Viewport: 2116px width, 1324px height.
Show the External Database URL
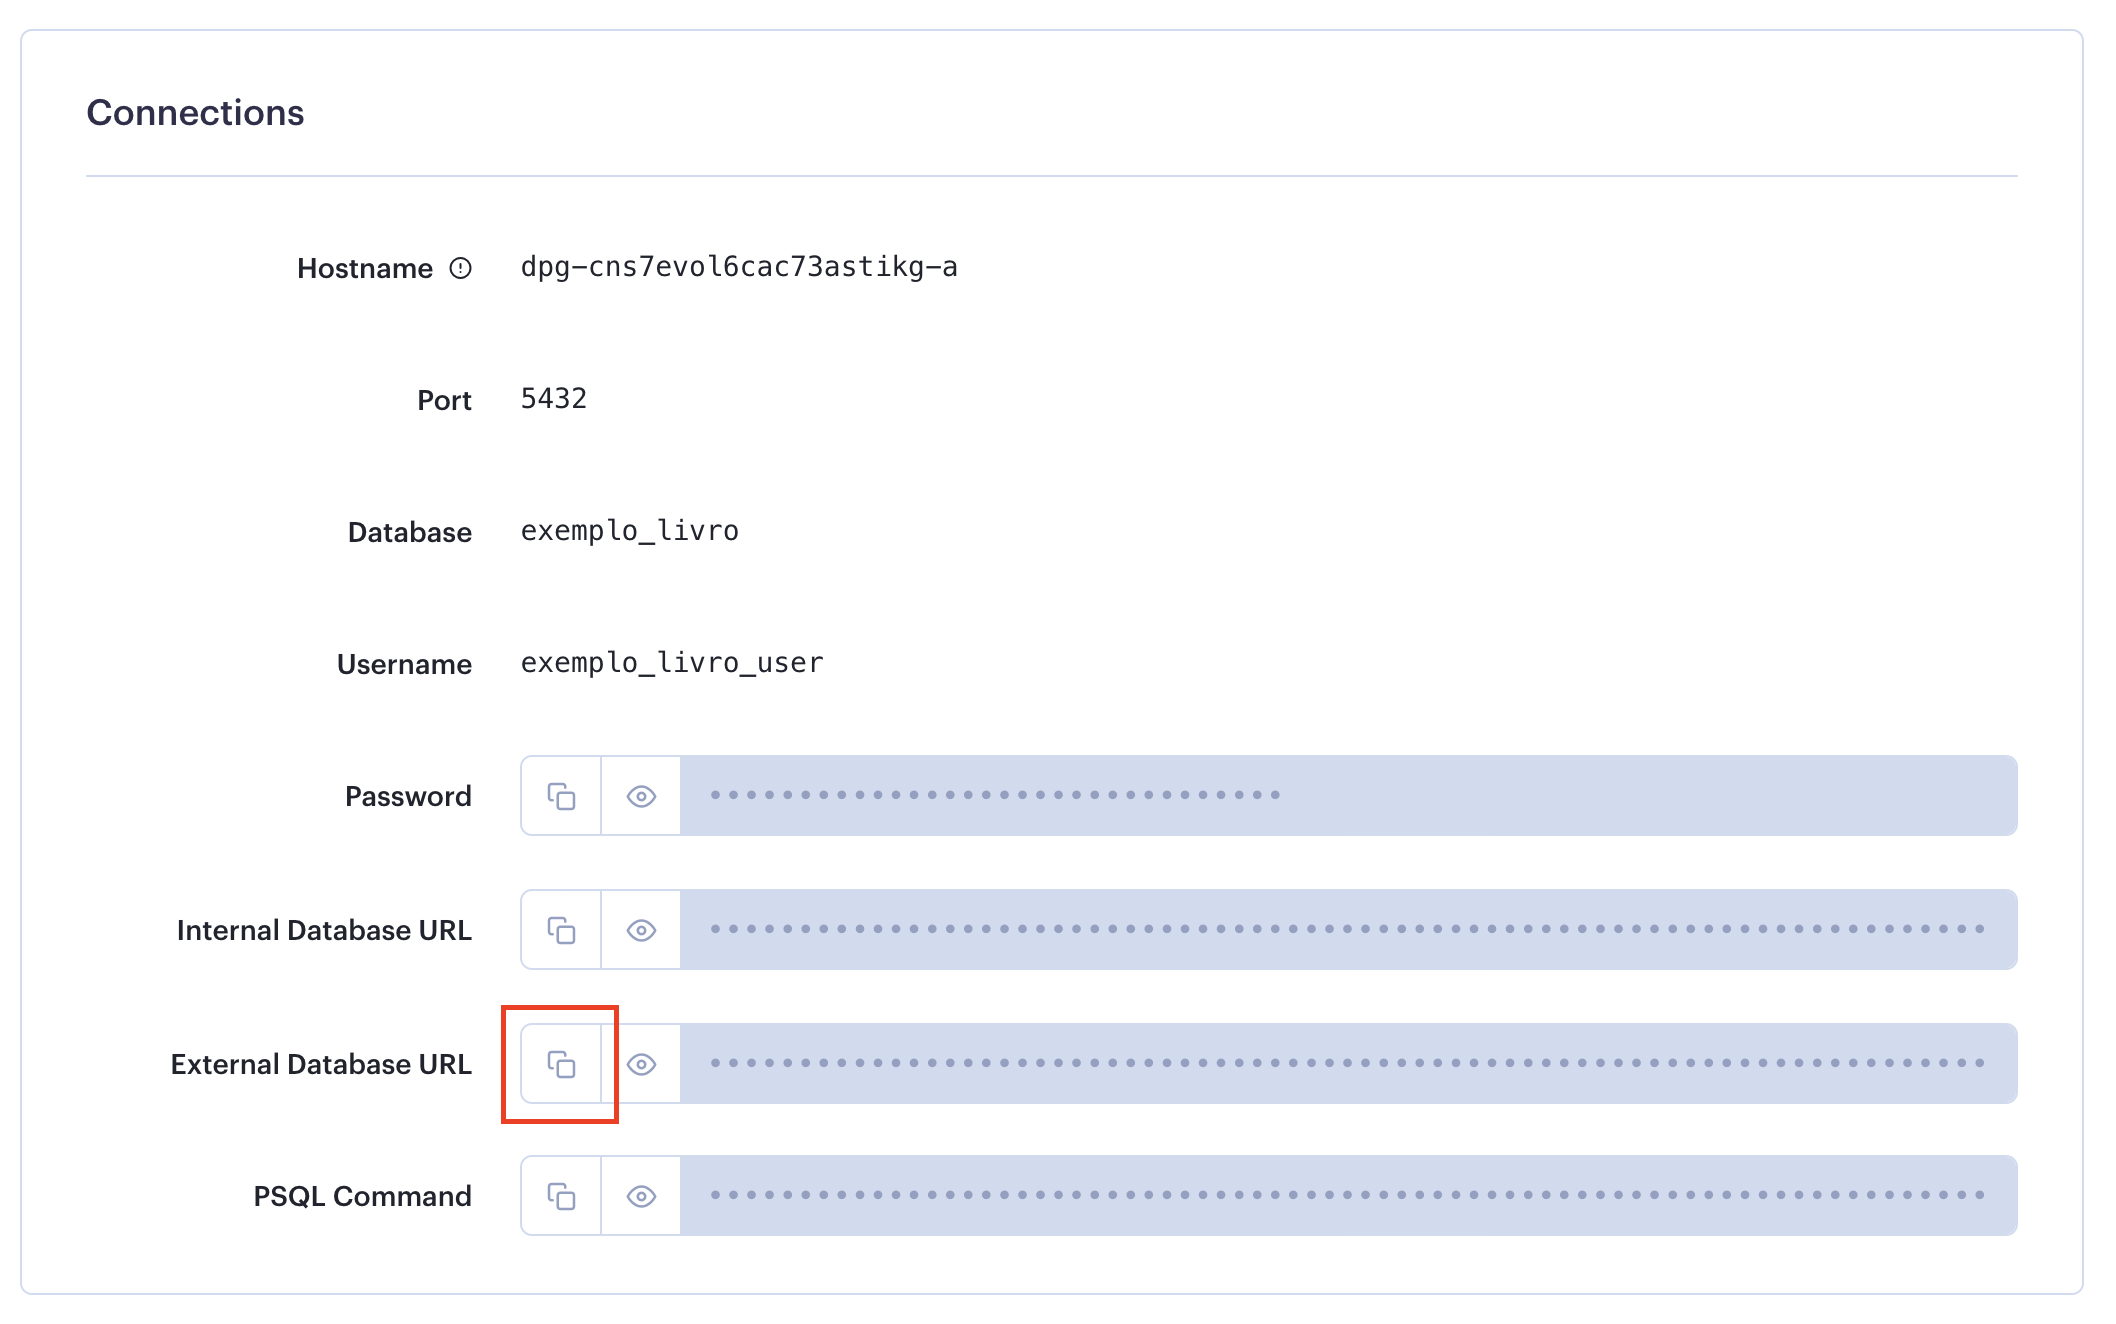coord(640,1064)
